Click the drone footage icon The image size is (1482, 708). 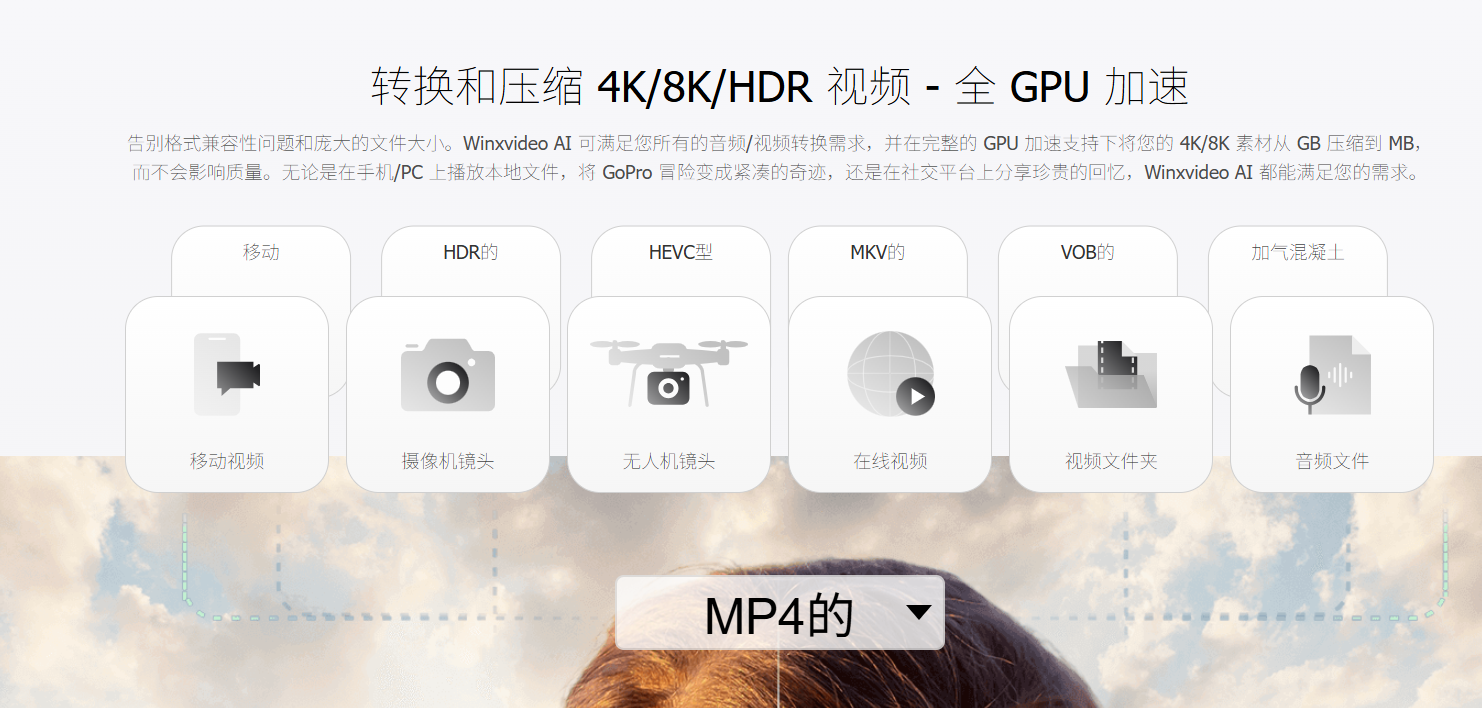pos(669,372)
